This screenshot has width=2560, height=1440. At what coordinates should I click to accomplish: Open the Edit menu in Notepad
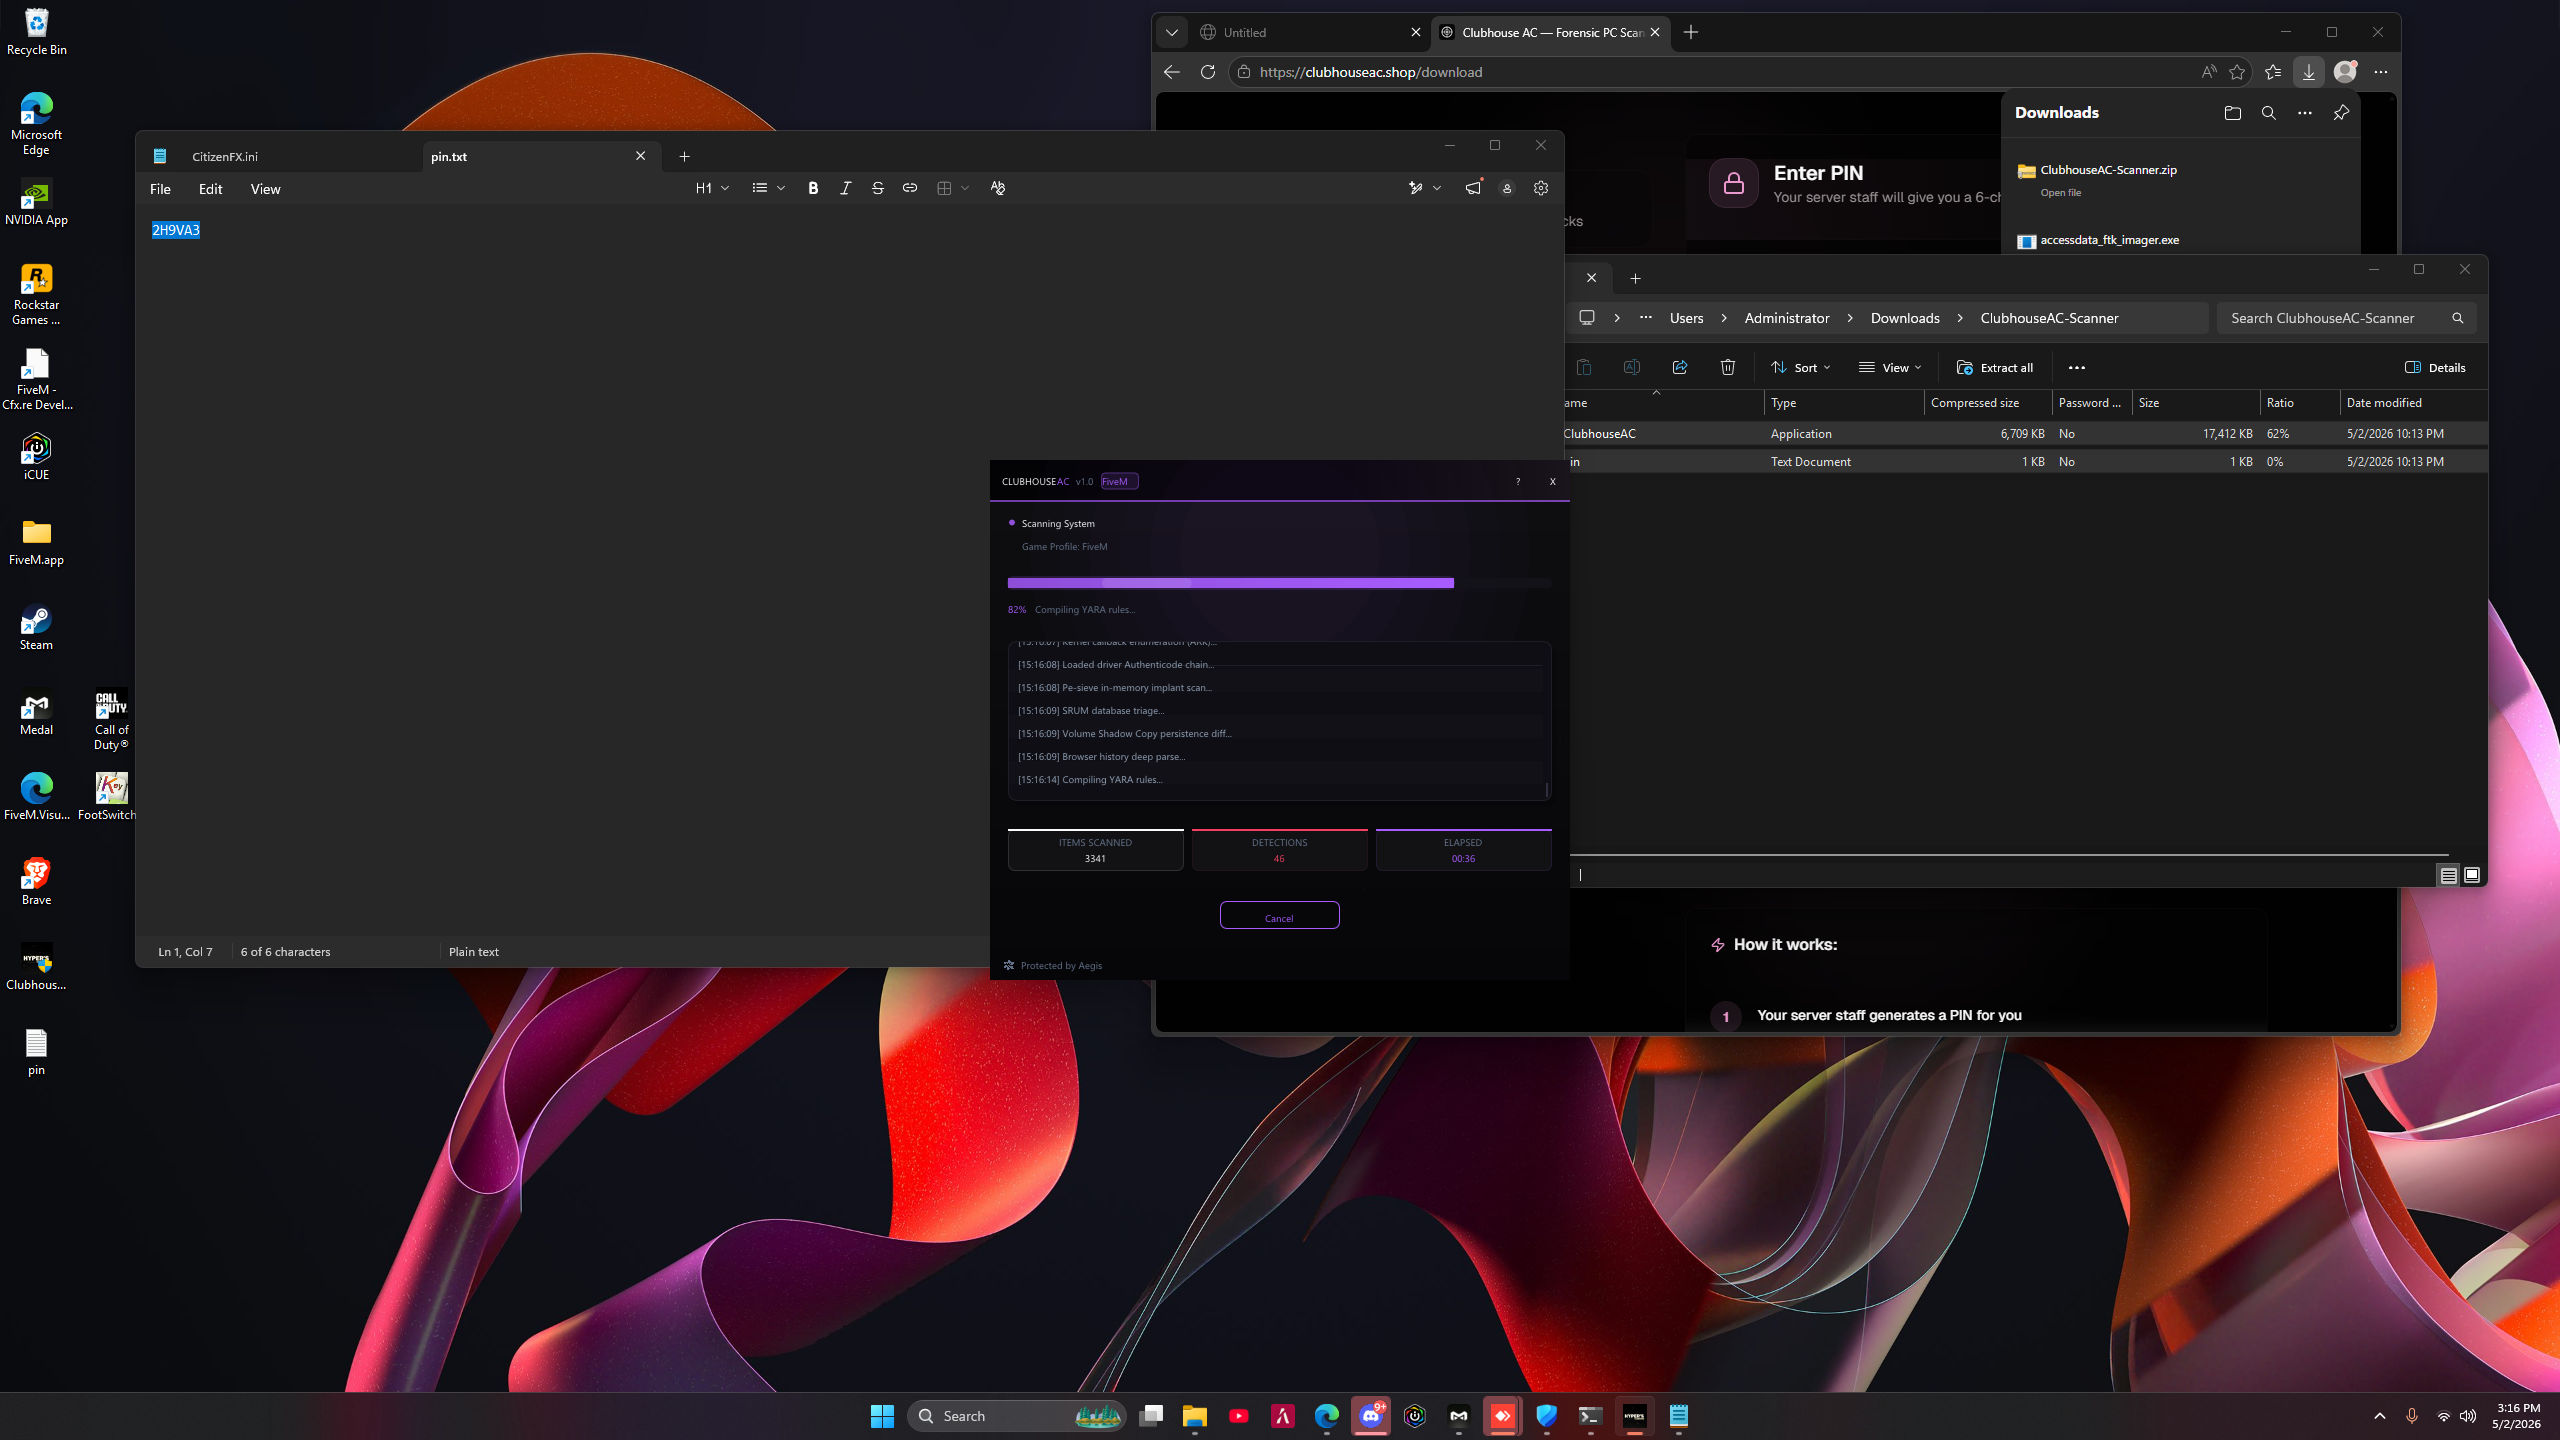click(210, 189)
